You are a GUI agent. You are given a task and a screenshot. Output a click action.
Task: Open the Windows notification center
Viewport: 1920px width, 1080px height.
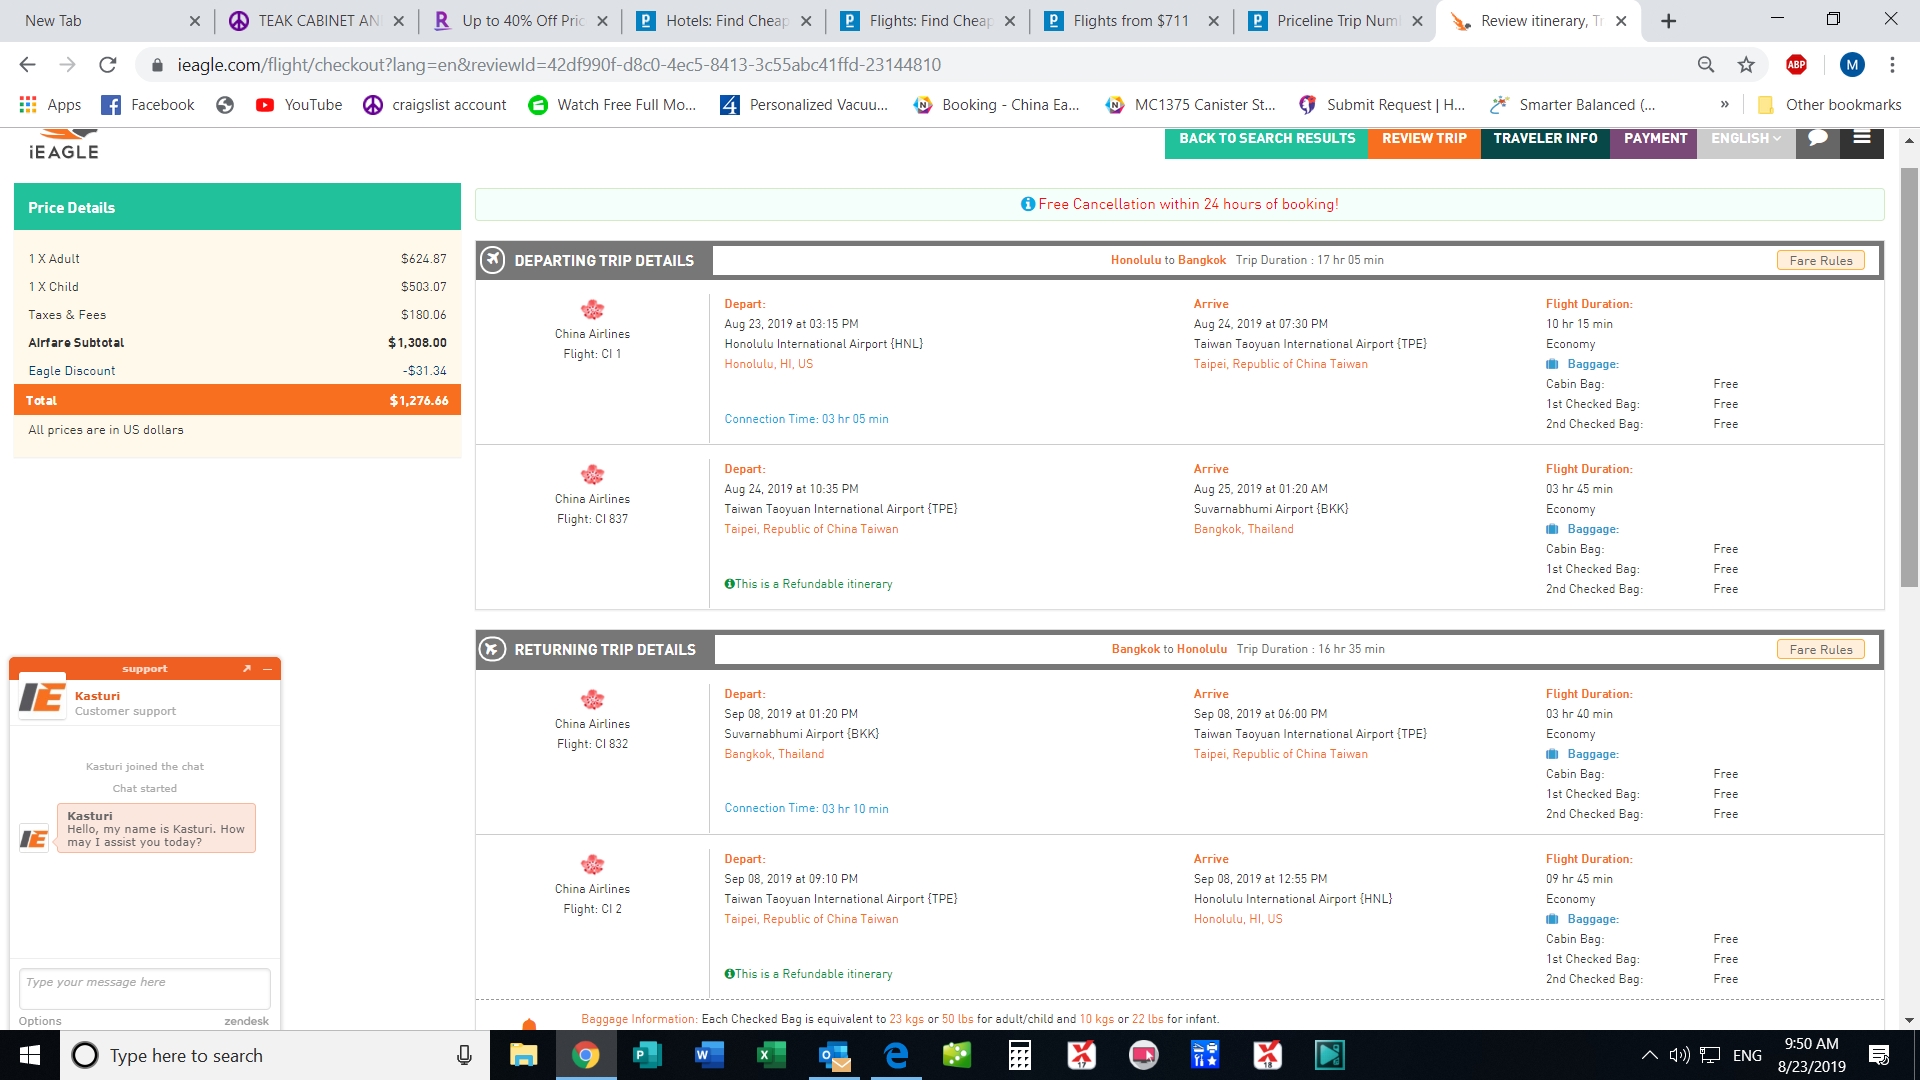point(1879,1055)
